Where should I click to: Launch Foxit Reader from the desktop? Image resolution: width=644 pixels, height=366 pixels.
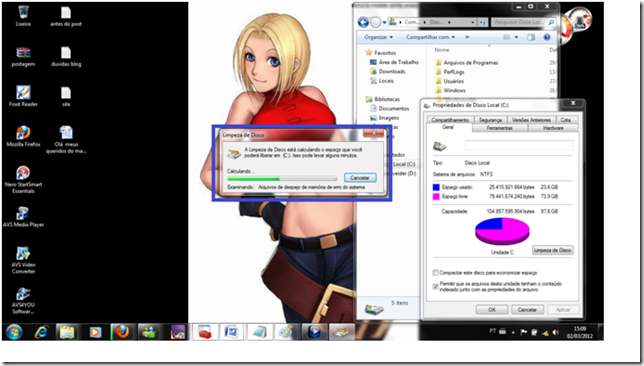(23, 96)
